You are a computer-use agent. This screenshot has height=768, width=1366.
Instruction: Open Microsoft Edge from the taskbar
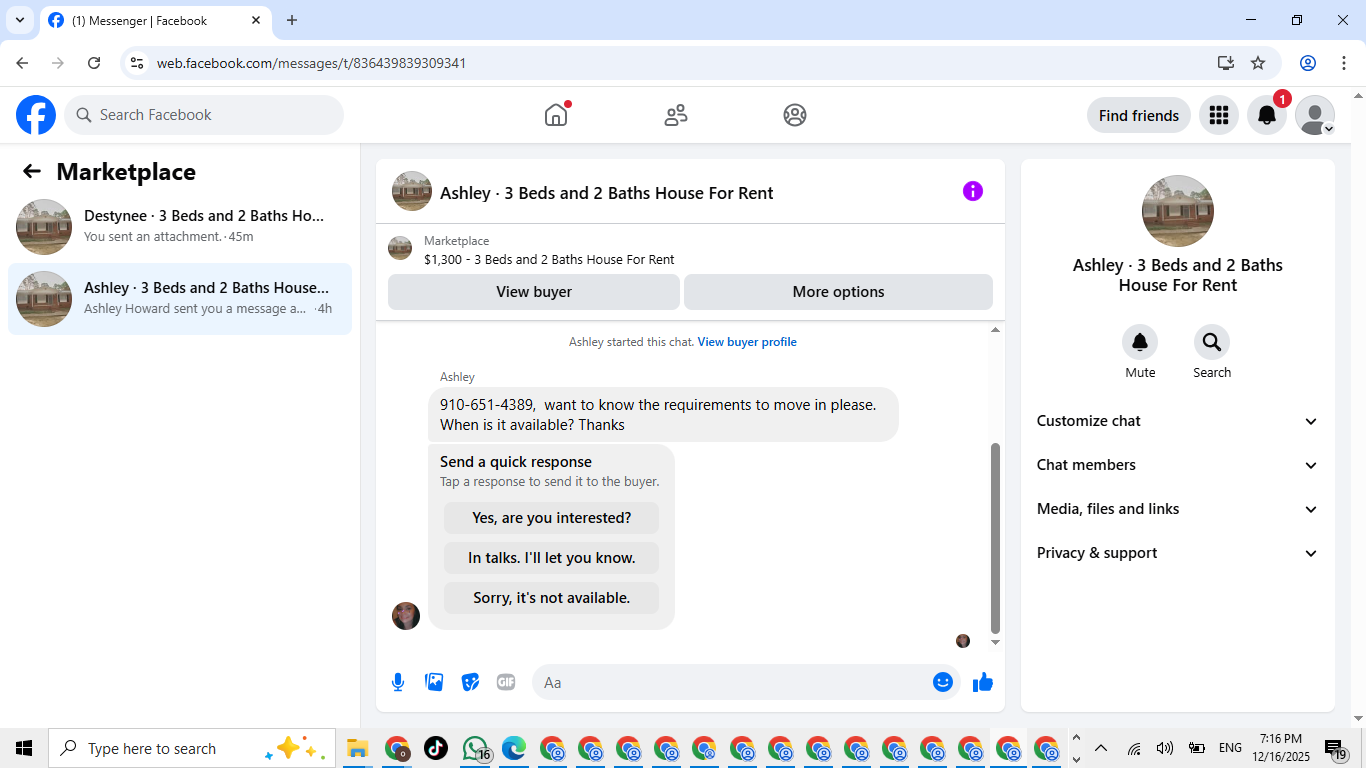click(x=514, y=748)
